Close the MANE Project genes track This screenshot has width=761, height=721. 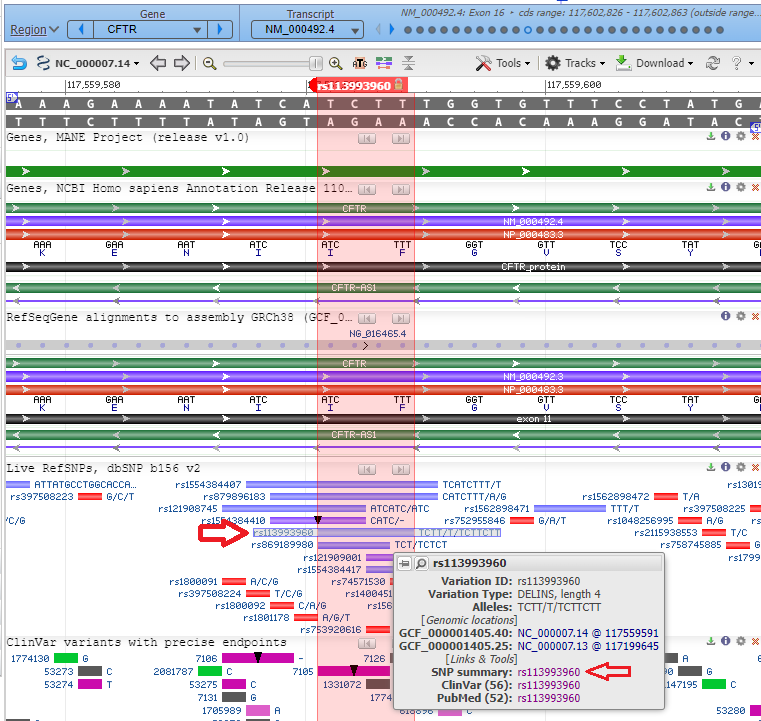click(x=755, y=137)
